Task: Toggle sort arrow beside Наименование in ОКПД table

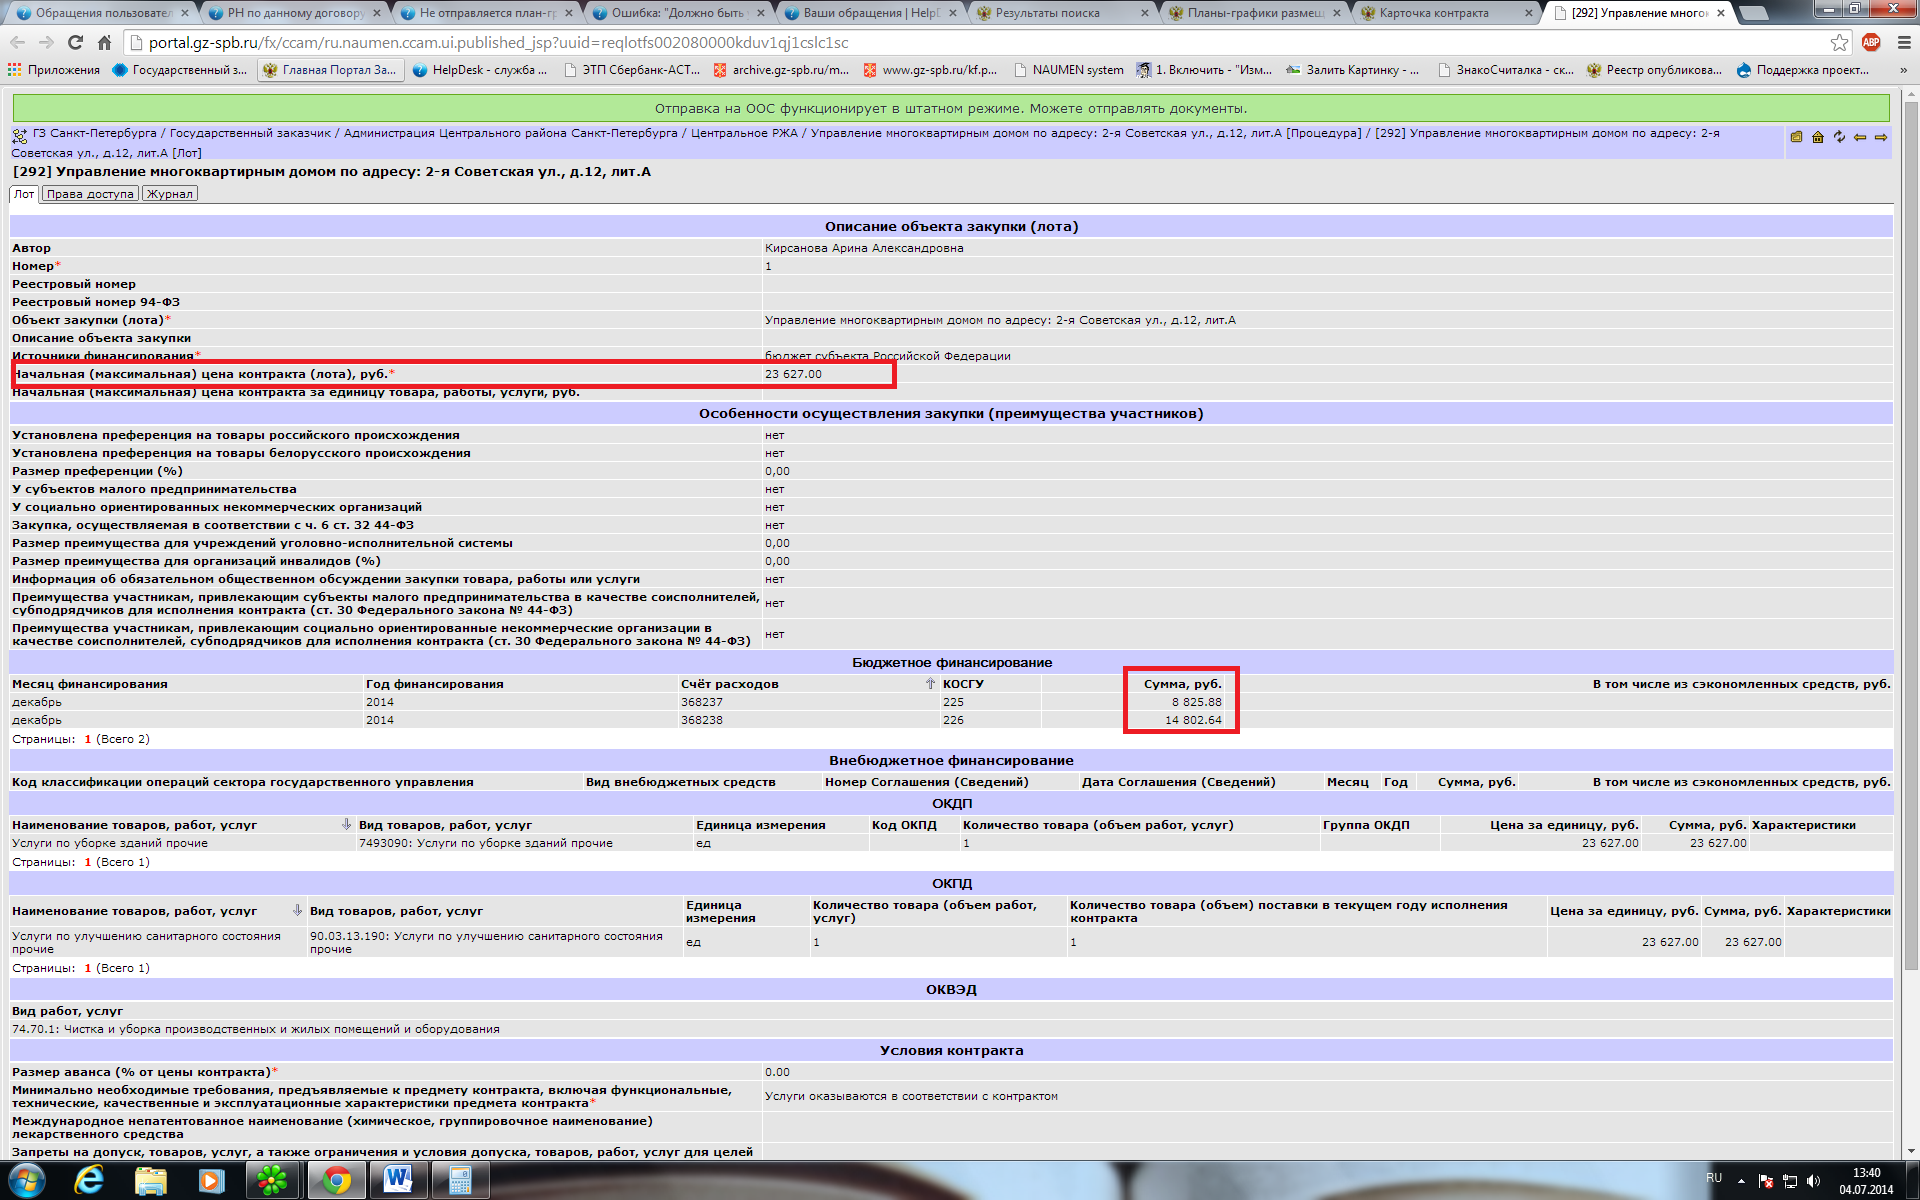Action: (297, 911)
